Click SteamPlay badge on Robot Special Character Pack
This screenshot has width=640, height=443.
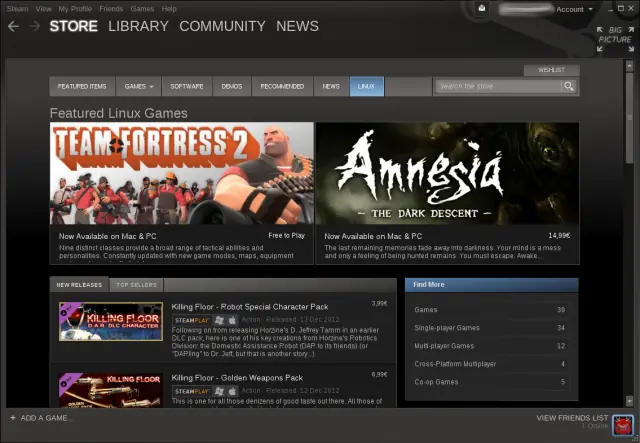(x=192, y=320)
